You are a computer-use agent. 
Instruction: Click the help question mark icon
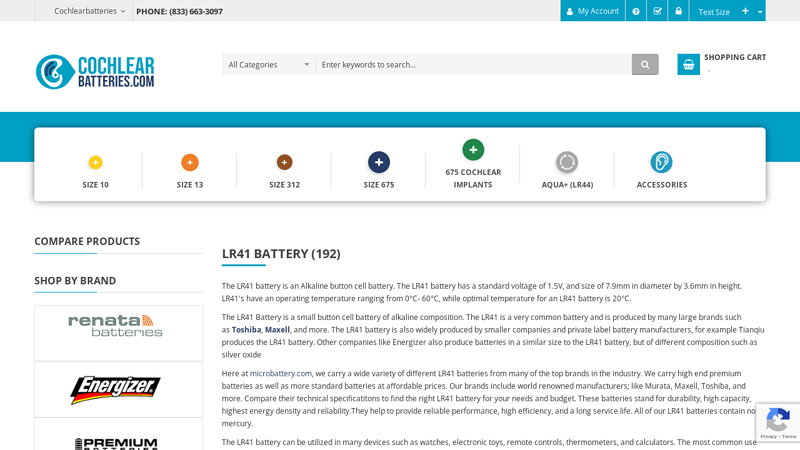[636, 11]
